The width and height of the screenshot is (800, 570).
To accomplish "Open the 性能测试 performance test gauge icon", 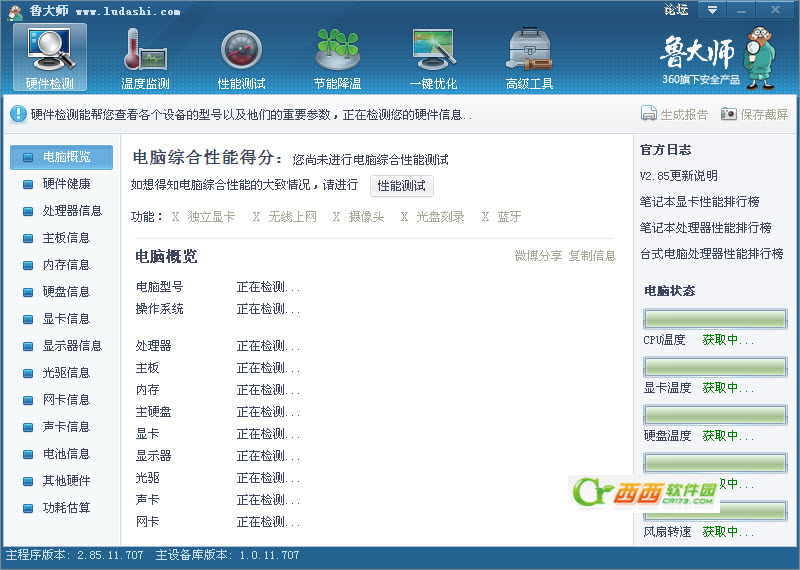I will tap(241, 57).
